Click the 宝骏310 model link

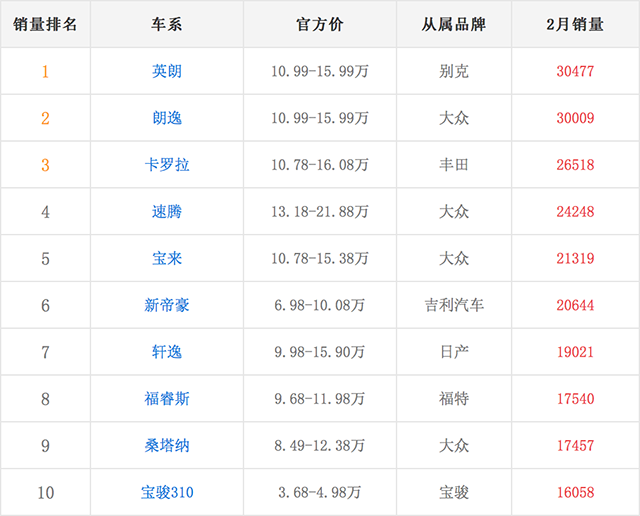[167, 492]
